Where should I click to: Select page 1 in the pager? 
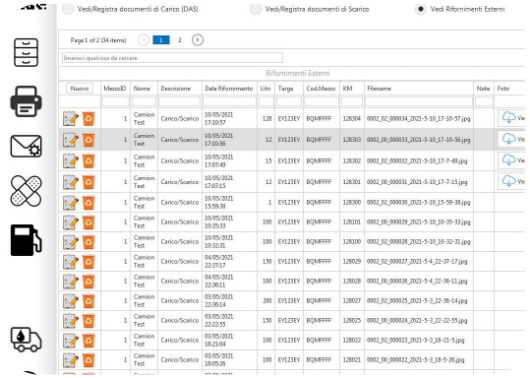coord(161,40)
